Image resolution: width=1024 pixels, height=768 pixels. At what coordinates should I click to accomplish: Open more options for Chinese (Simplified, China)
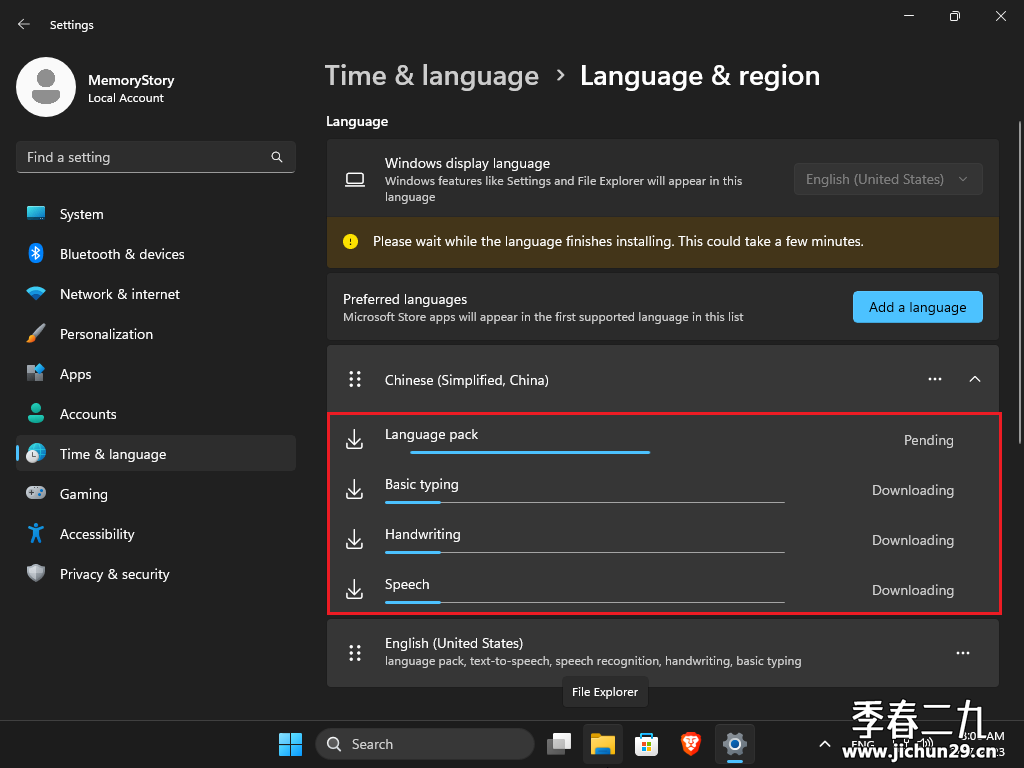click(x=935, y=379)
